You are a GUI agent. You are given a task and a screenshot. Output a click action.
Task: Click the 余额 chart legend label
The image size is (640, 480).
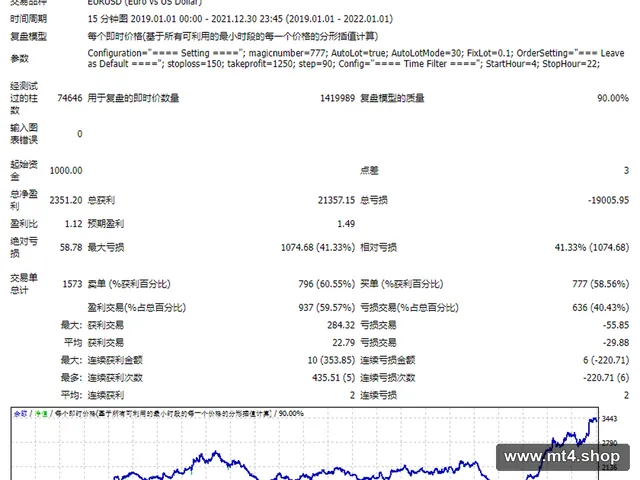coord(20,414)
